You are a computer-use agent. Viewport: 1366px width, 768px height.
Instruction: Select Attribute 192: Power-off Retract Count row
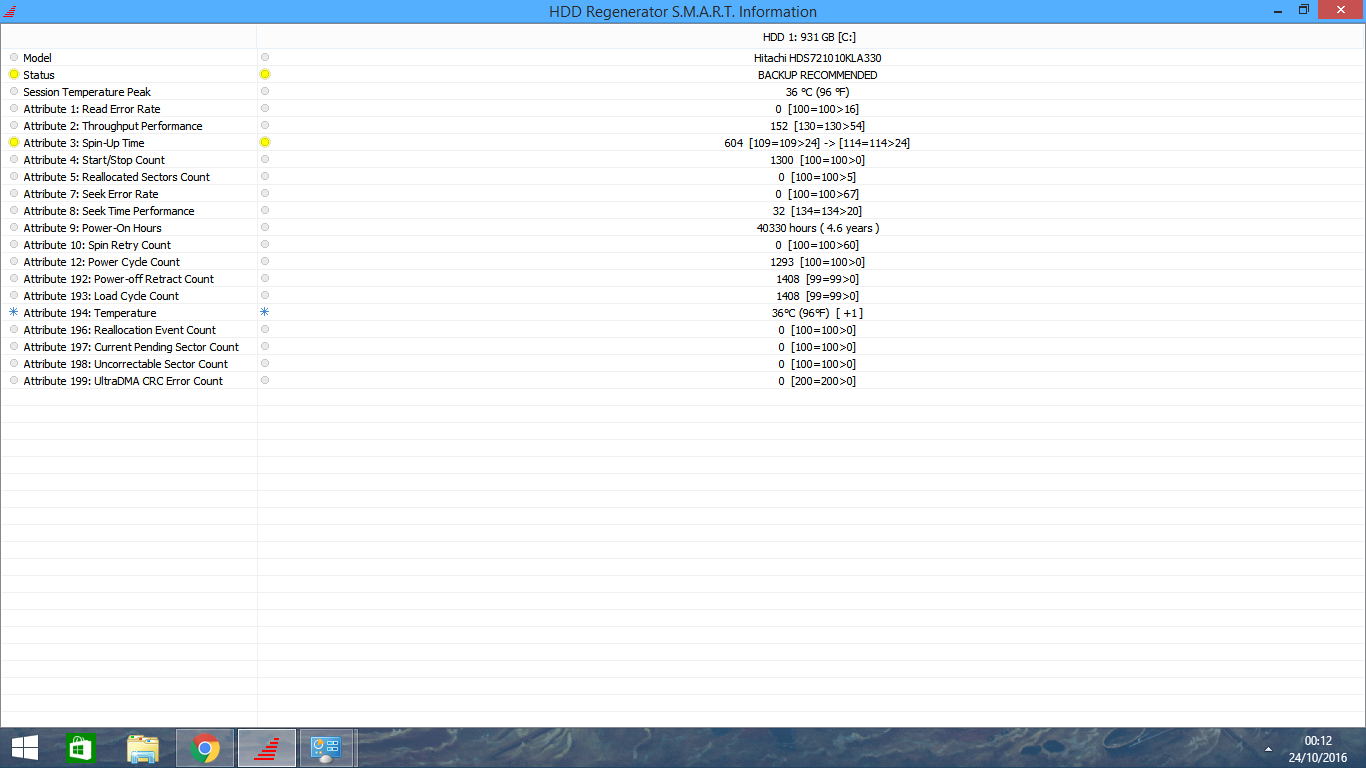tap(119, 279)
